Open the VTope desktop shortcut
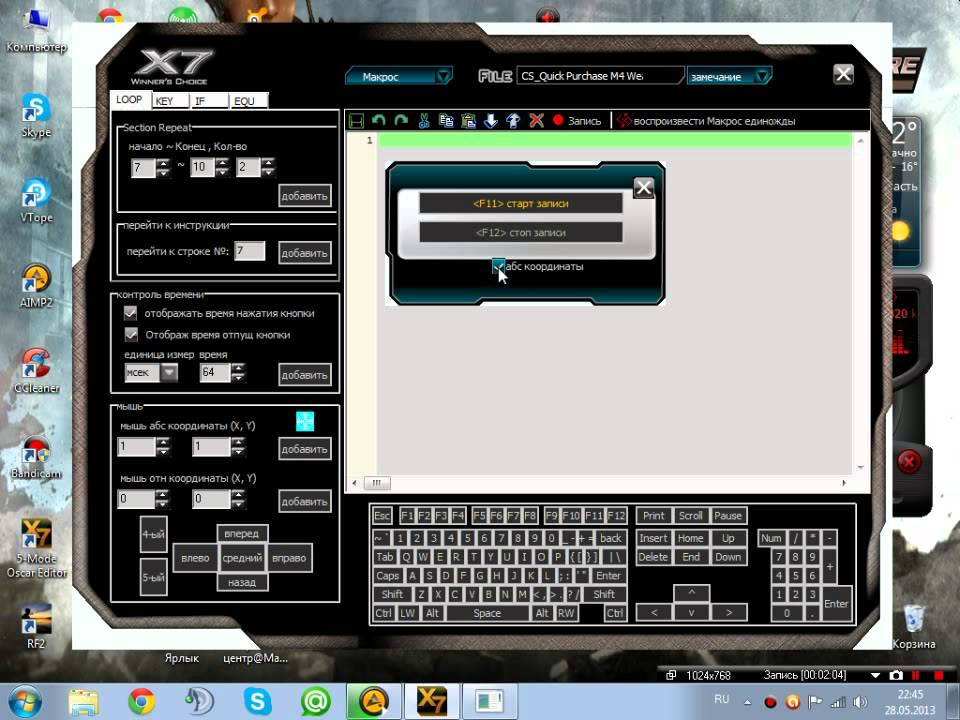Image resolution: width=960 pixels, height=720 pixels. [x=36, y=201]
